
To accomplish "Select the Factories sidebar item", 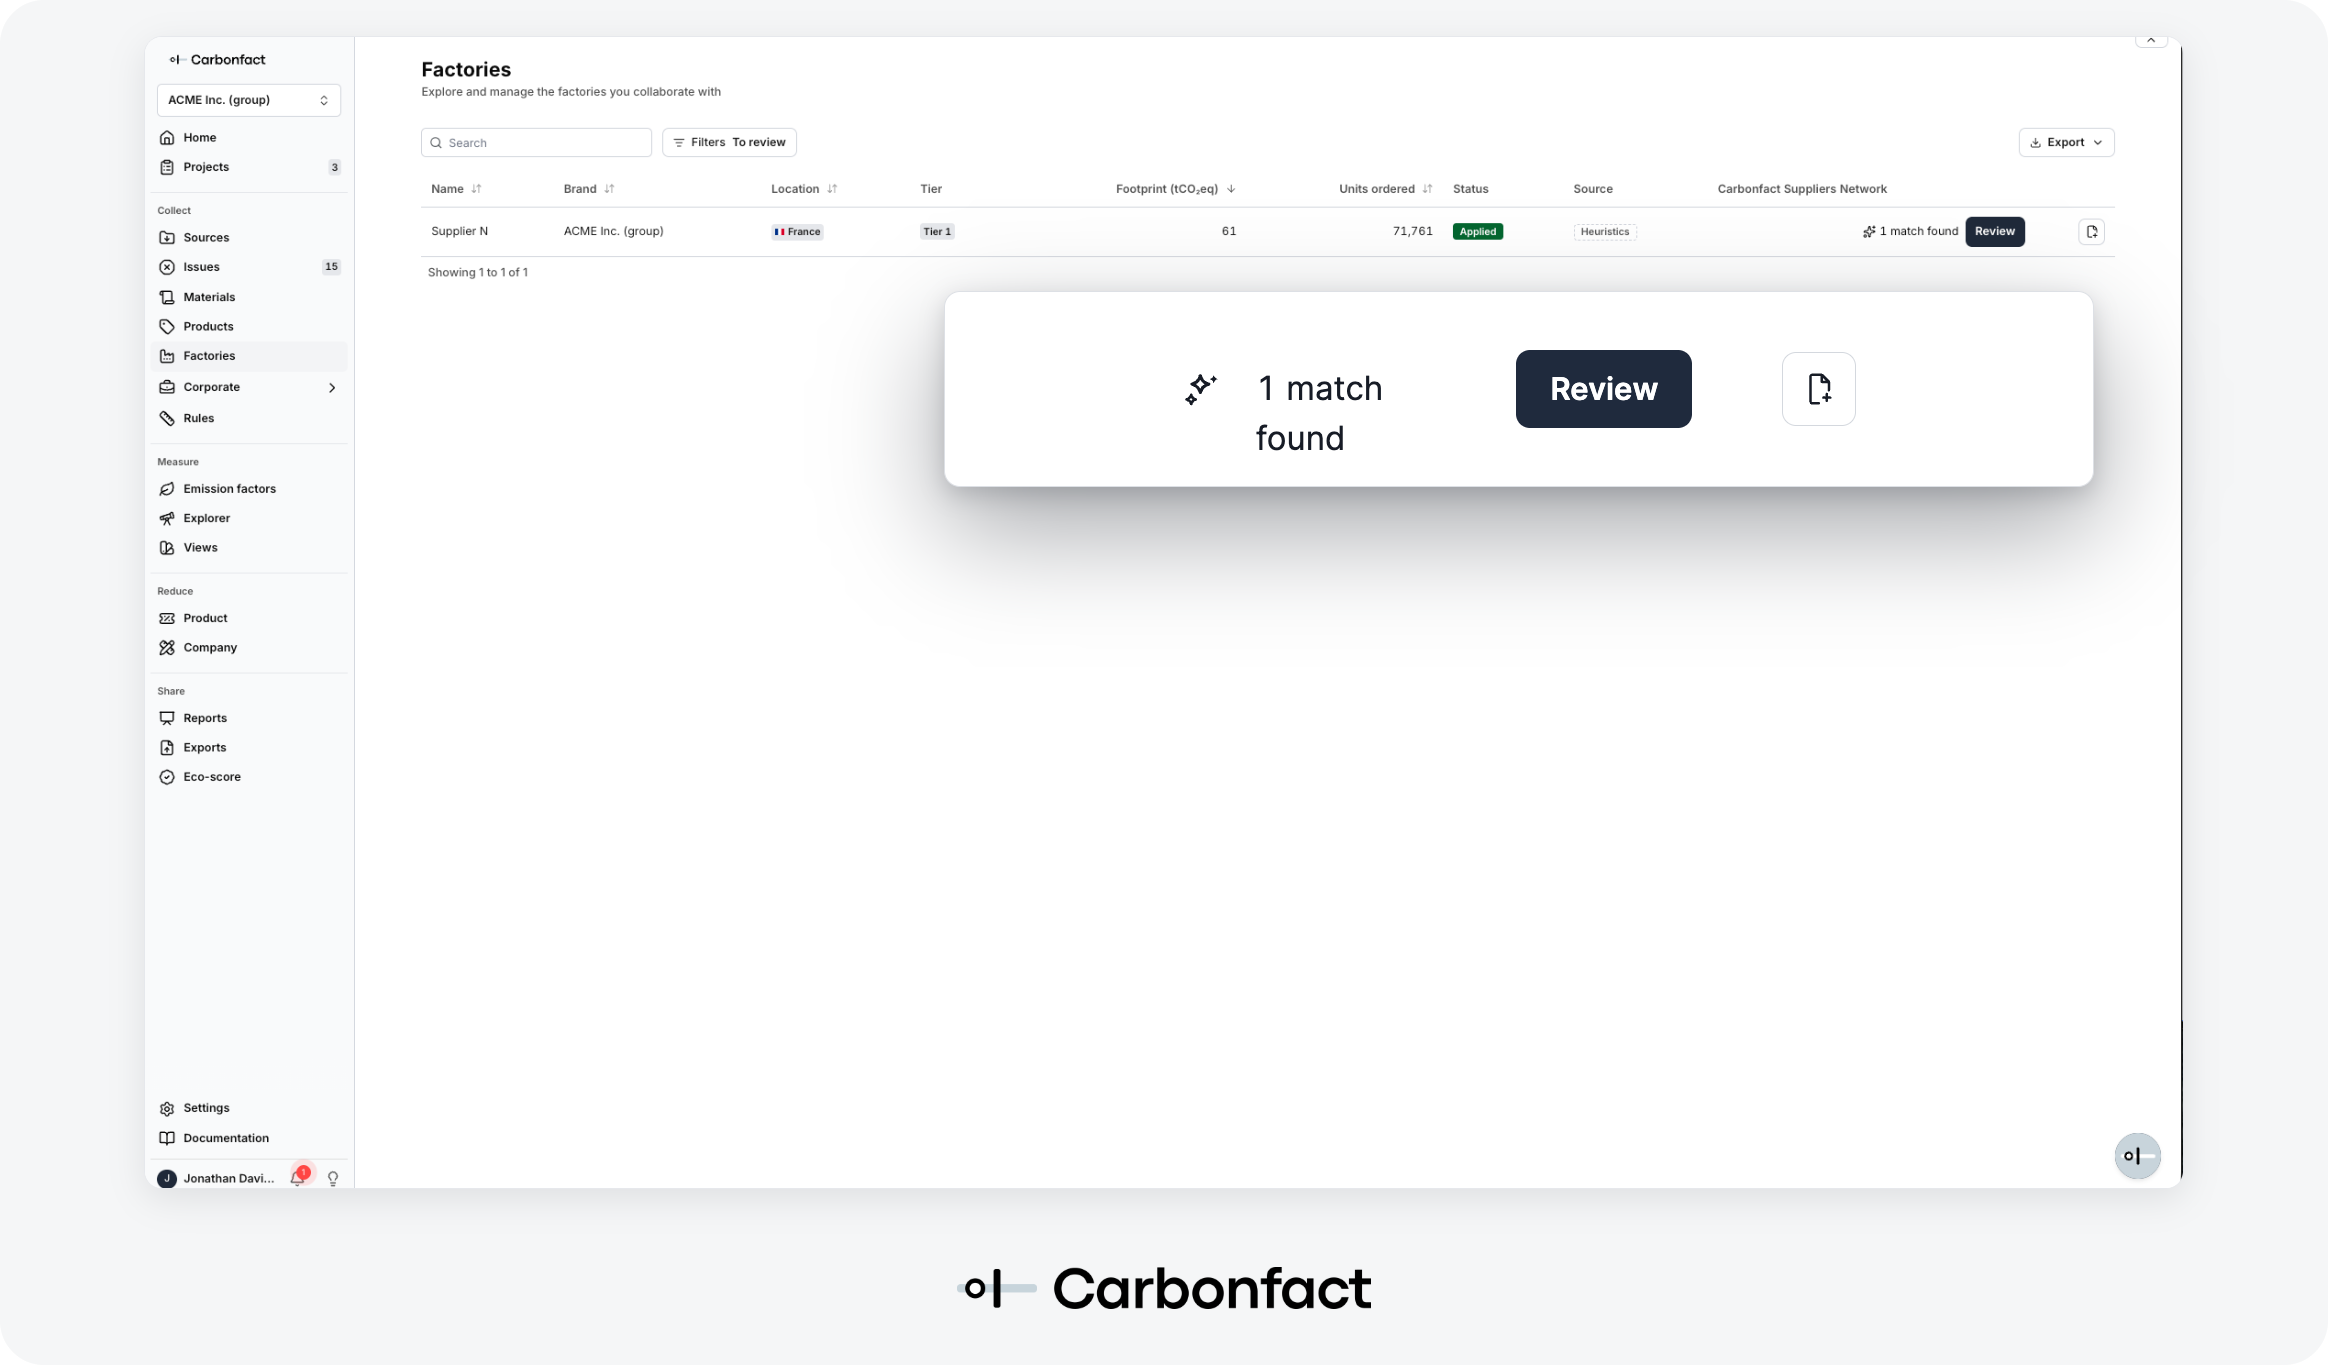I will pos(249,356).
